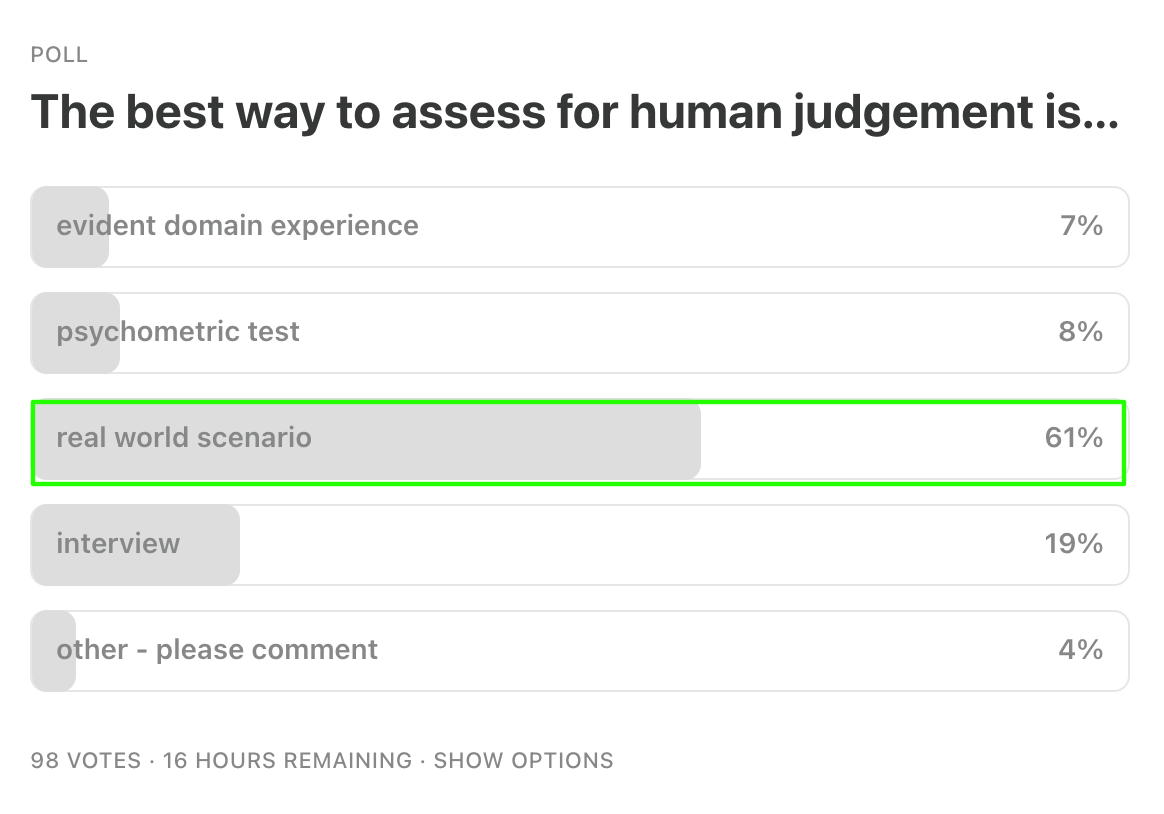Viewport: 1164px width, 814px height.
Task: Click the empty white area of the evident domain experience bar
Action: [735, 226]
